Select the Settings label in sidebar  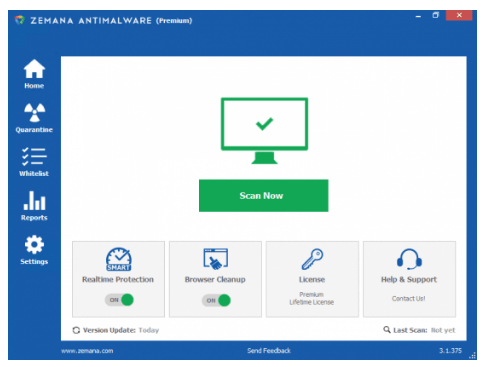(x=34, y=262)
